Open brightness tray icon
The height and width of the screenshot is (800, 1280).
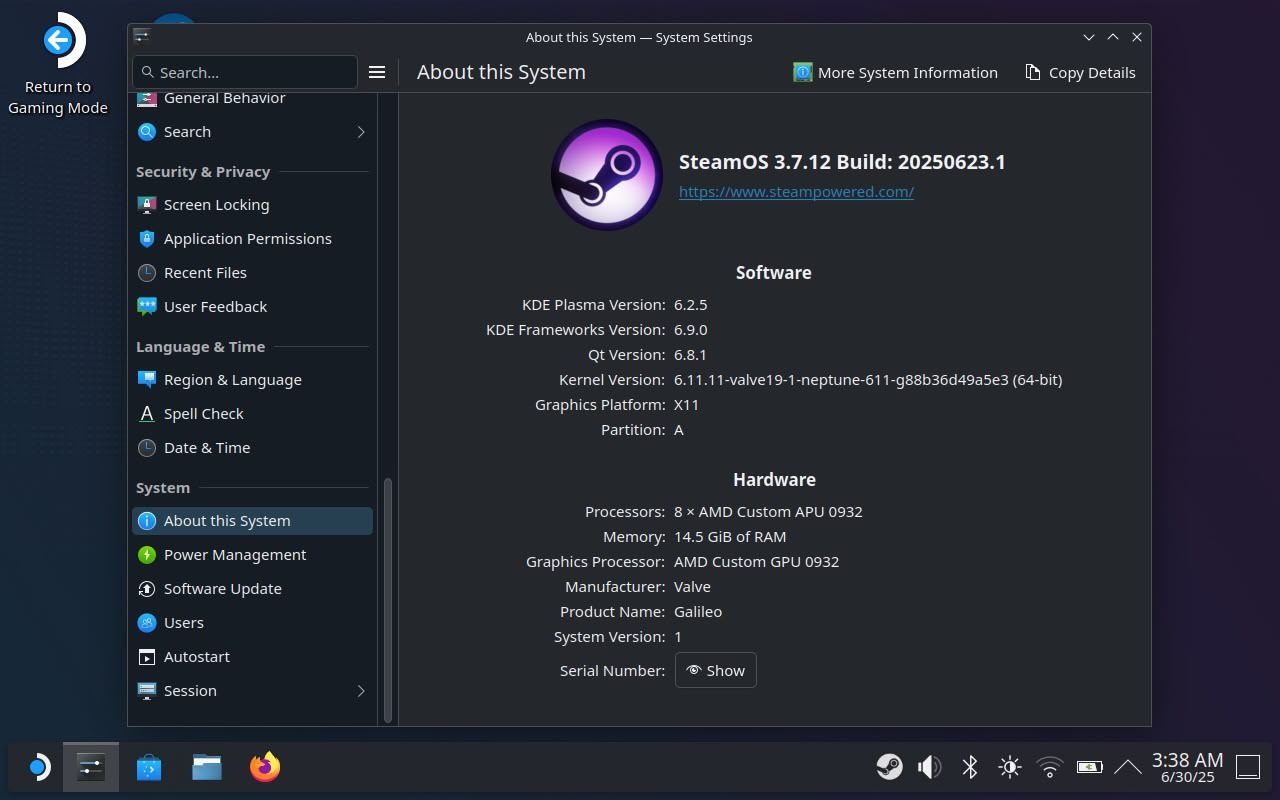[1009, 767]
